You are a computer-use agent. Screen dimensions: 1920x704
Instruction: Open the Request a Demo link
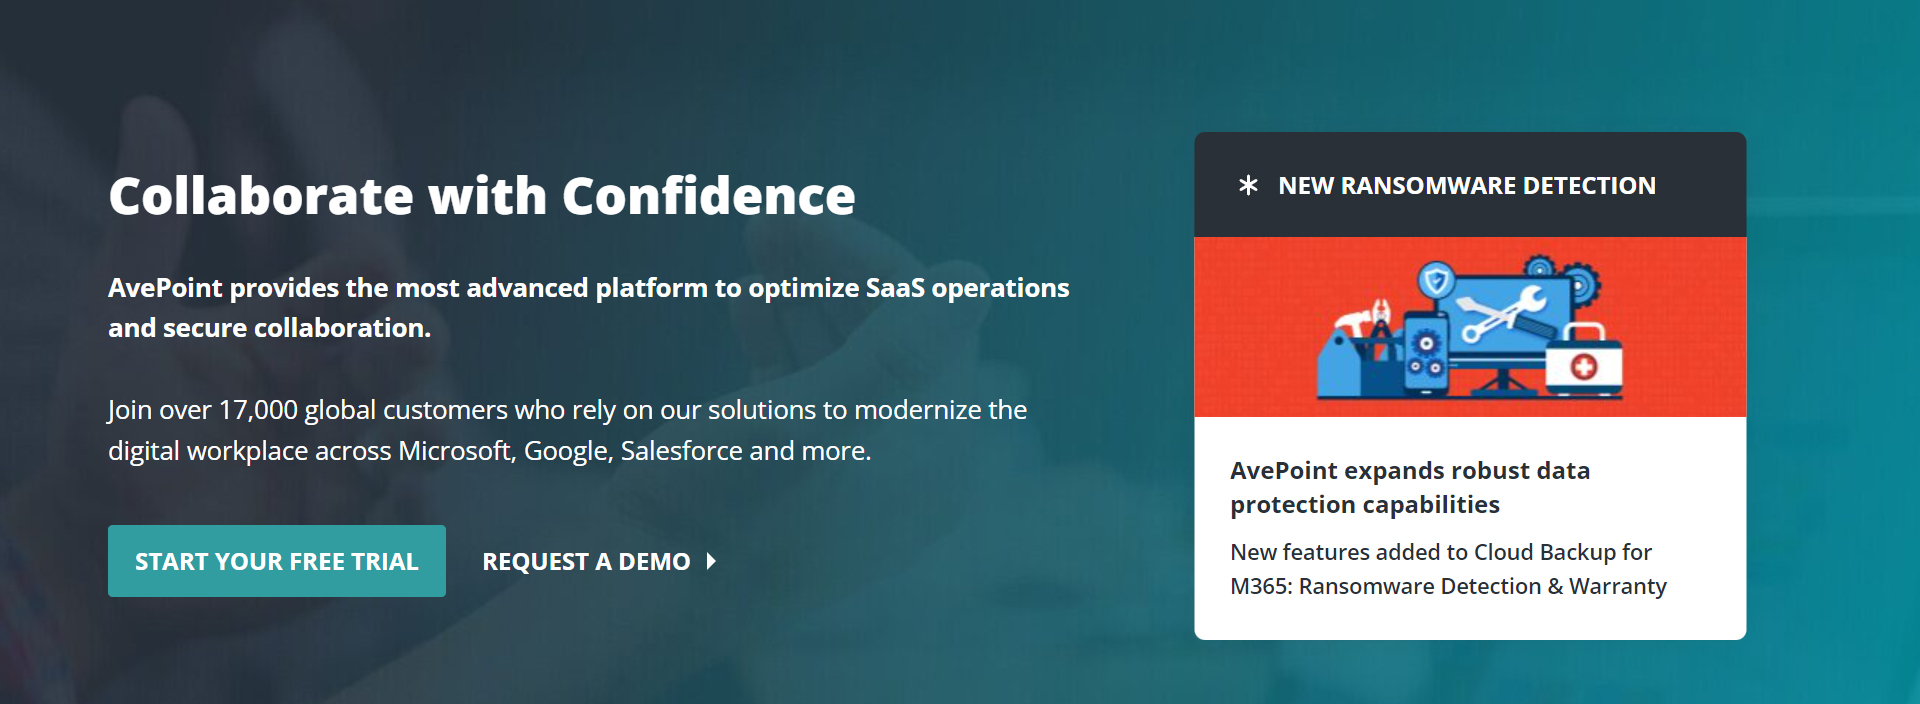tap(586, 562)
